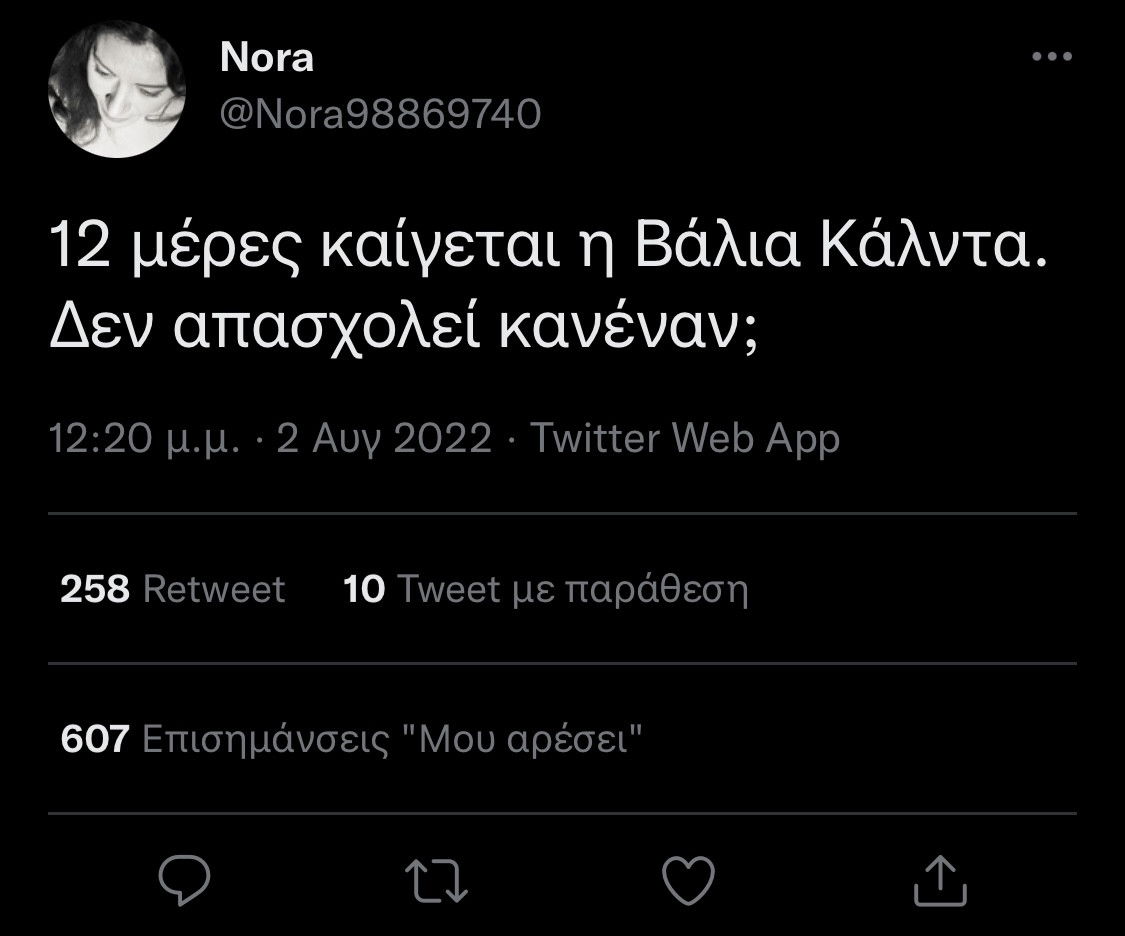Screen dimensions: 1125x936
Task: Click the 12:20 μ.μ. timestamp
Action: (144, 439)
